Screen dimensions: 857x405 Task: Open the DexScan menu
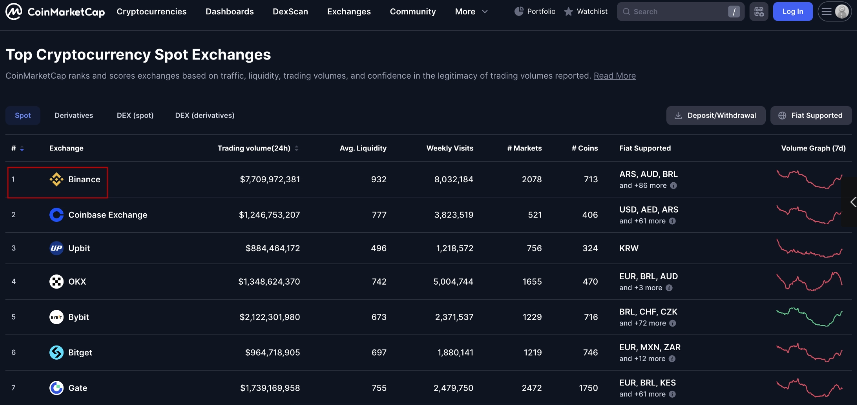290,11
